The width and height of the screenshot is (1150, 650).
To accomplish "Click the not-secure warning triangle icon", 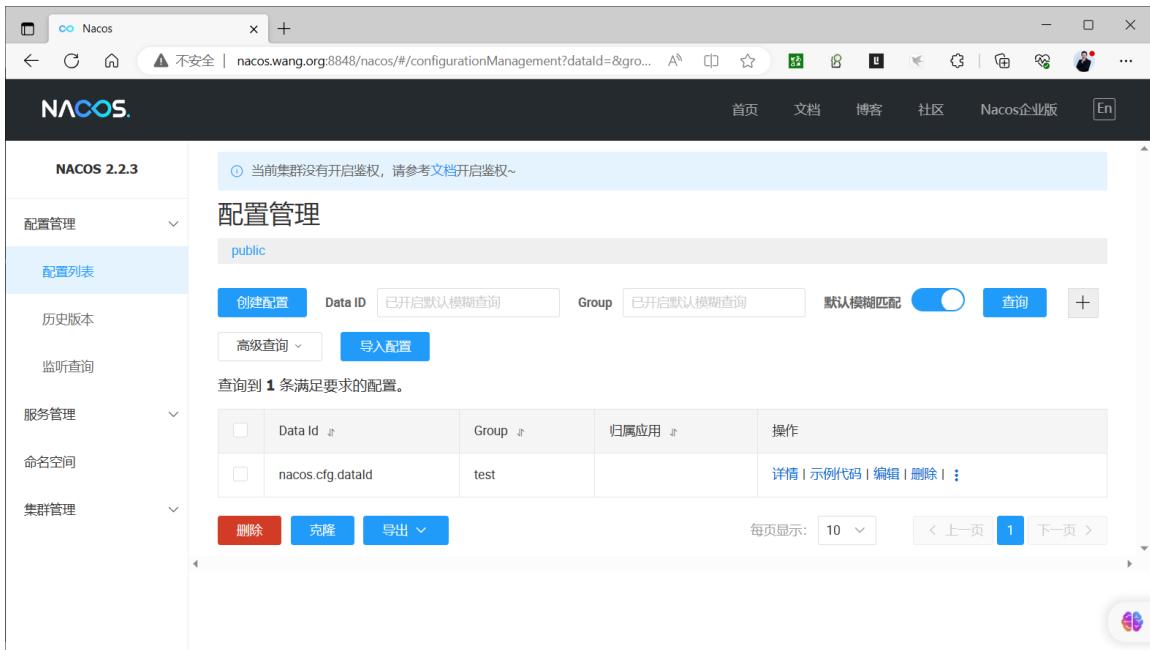I will [x=161, y=61].
